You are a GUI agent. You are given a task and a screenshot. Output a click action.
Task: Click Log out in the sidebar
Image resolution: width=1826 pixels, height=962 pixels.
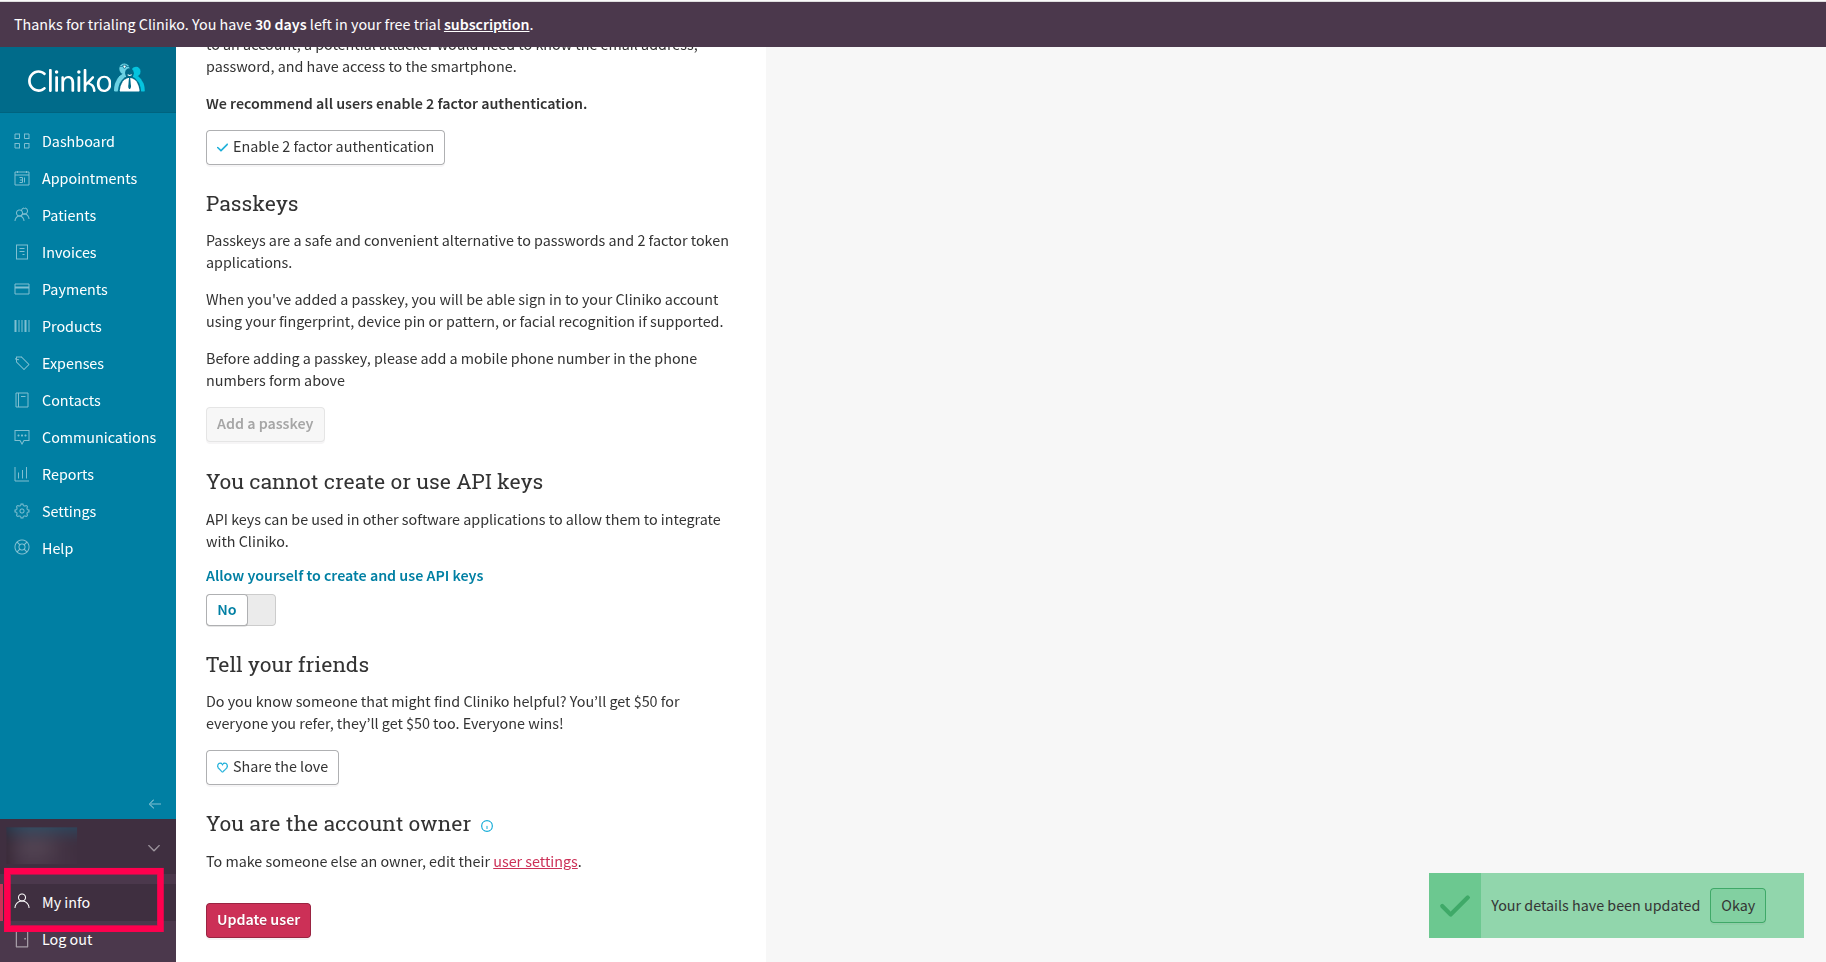pos(88,940)
